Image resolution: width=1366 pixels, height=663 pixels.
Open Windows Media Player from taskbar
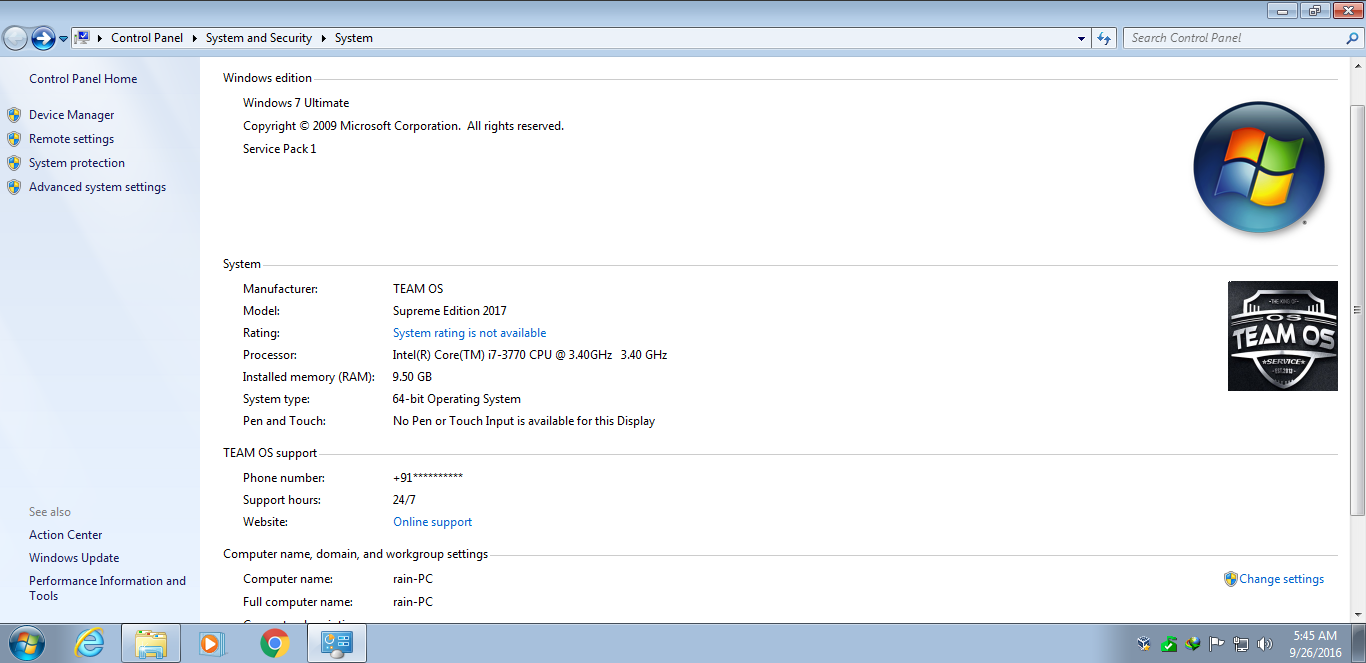point(212,643)
